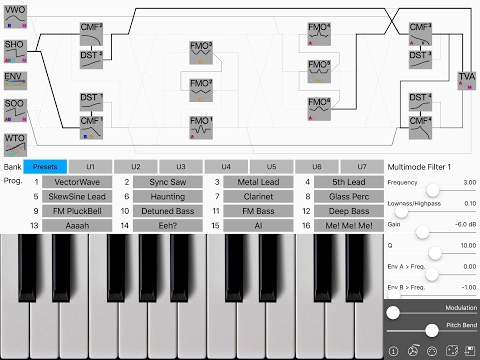Image resolution: width=480 pixels, height=360 pixels.
Task: Switch to the U5 bank tab
Action: pyautogui.click(x=271, y=167)
